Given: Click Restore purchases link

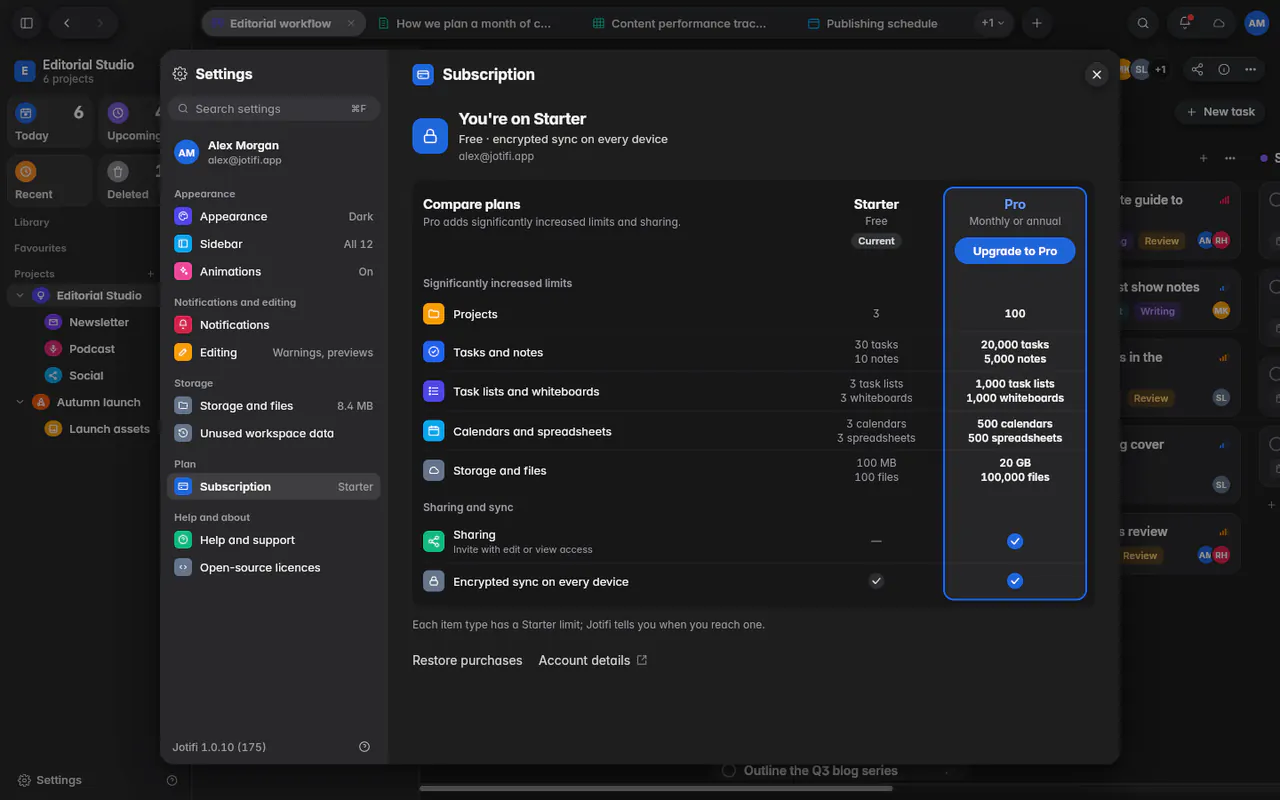Looking at the screenshot, I should click(467, 661).
